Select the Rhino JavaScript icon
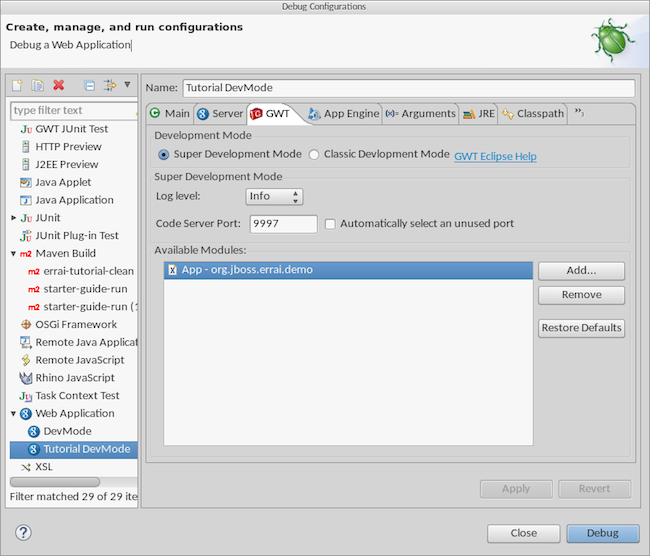This screenshot has height=556, width=650. [x=26, y=378]
